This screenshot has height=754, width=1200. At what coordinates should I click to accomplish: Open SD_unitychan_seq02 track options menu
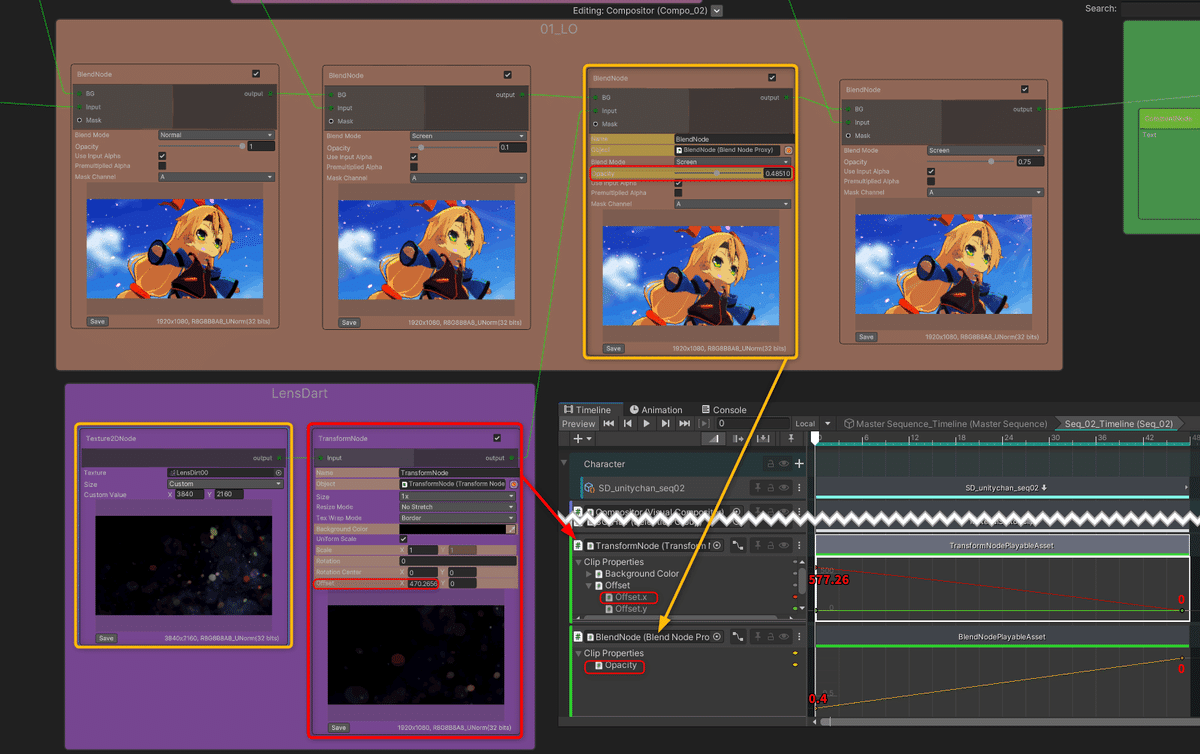tap(800, 488)
